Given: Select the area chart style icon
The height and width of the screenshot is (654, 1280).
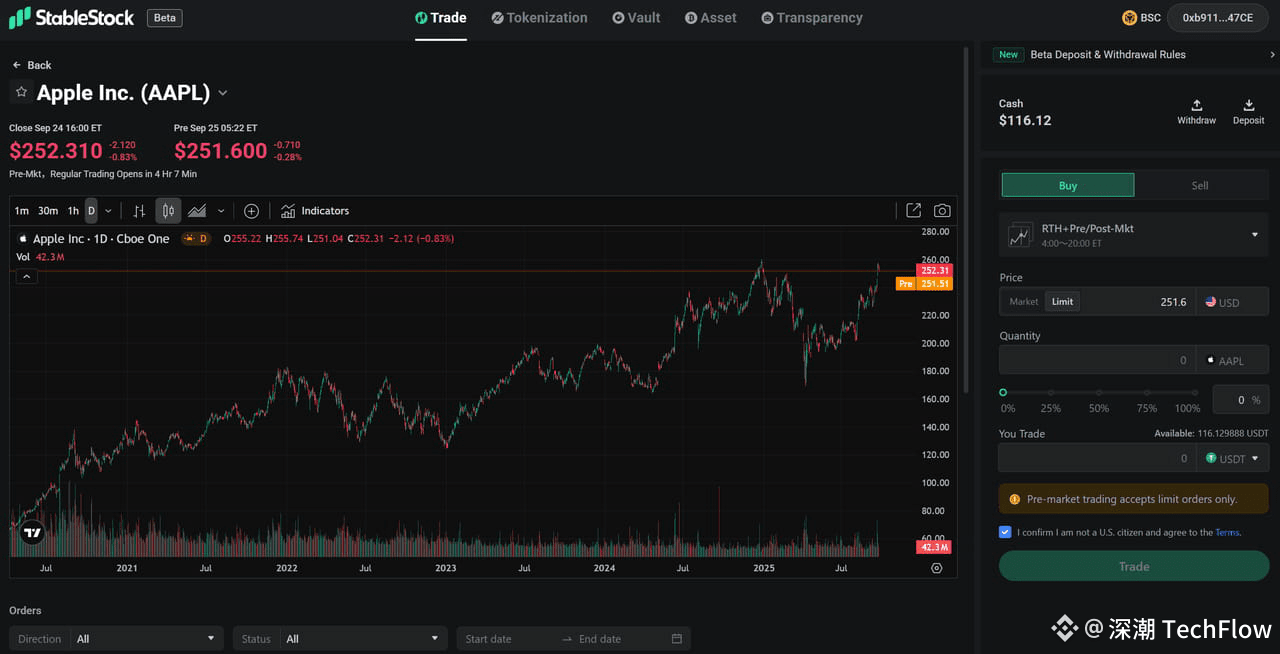Looking at the screenshot, I should (197, 211).
